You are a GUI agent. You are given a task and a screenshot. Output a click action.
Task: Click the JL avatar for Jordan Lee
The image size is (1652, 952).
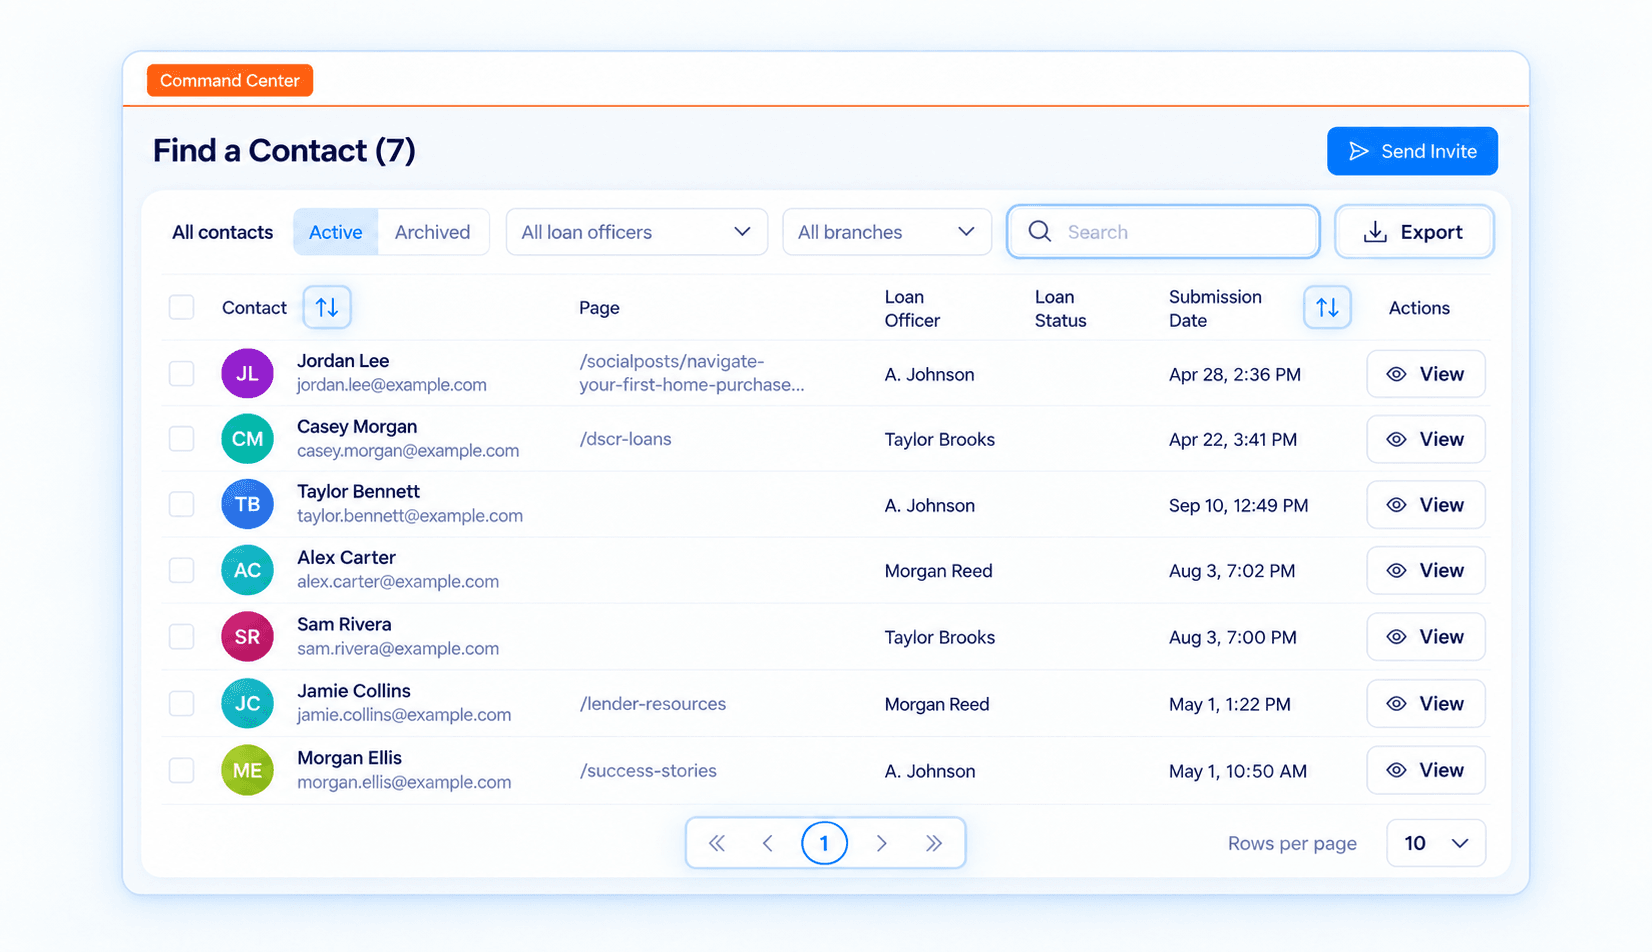(x=247, y=374)
